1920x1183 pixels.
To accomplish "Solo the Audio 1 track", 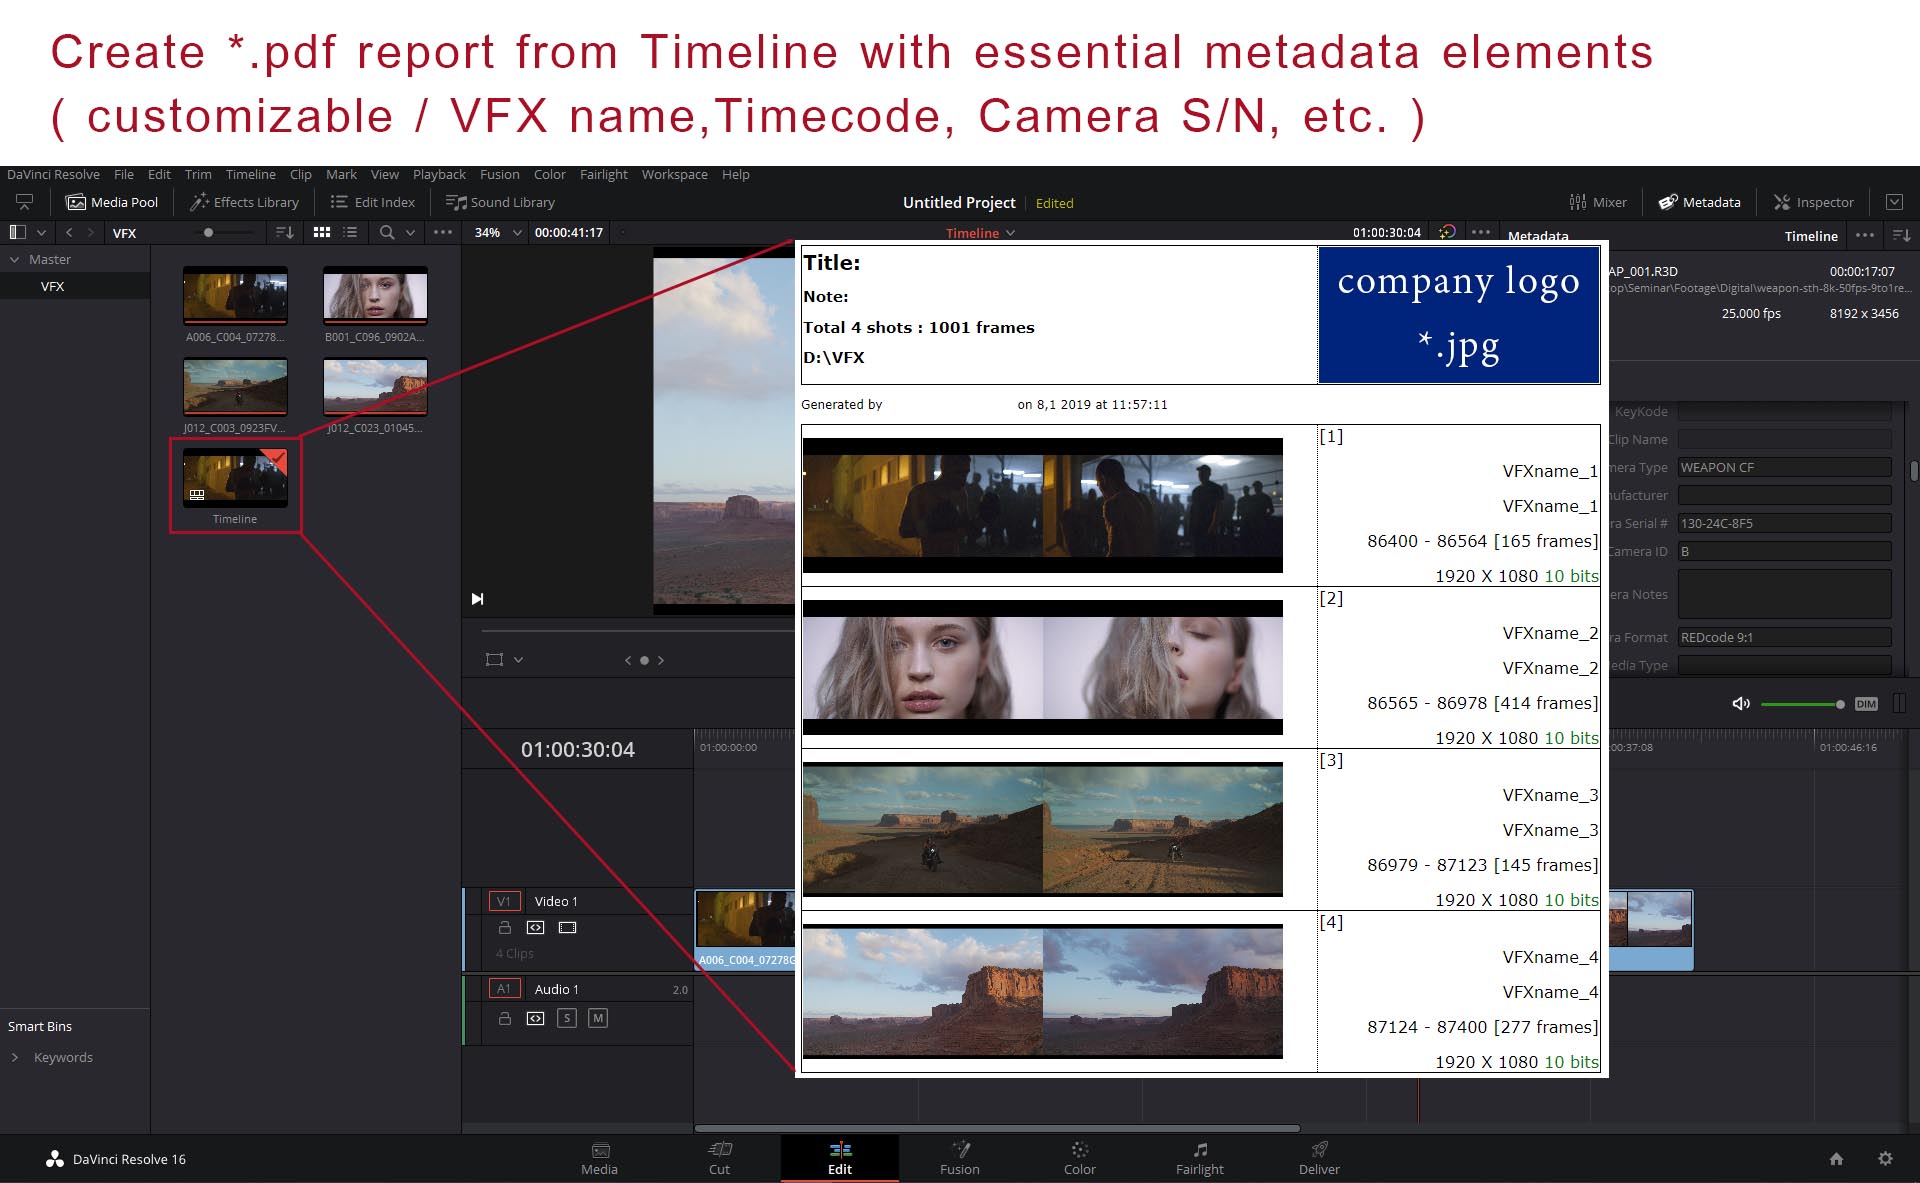I will pos(567,1018).
